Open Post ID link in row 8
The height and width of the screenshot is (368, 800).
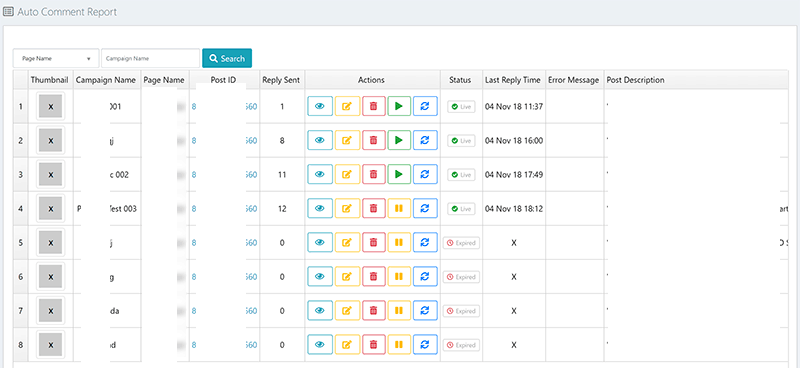pyautogui.click(x=224, y=345)
